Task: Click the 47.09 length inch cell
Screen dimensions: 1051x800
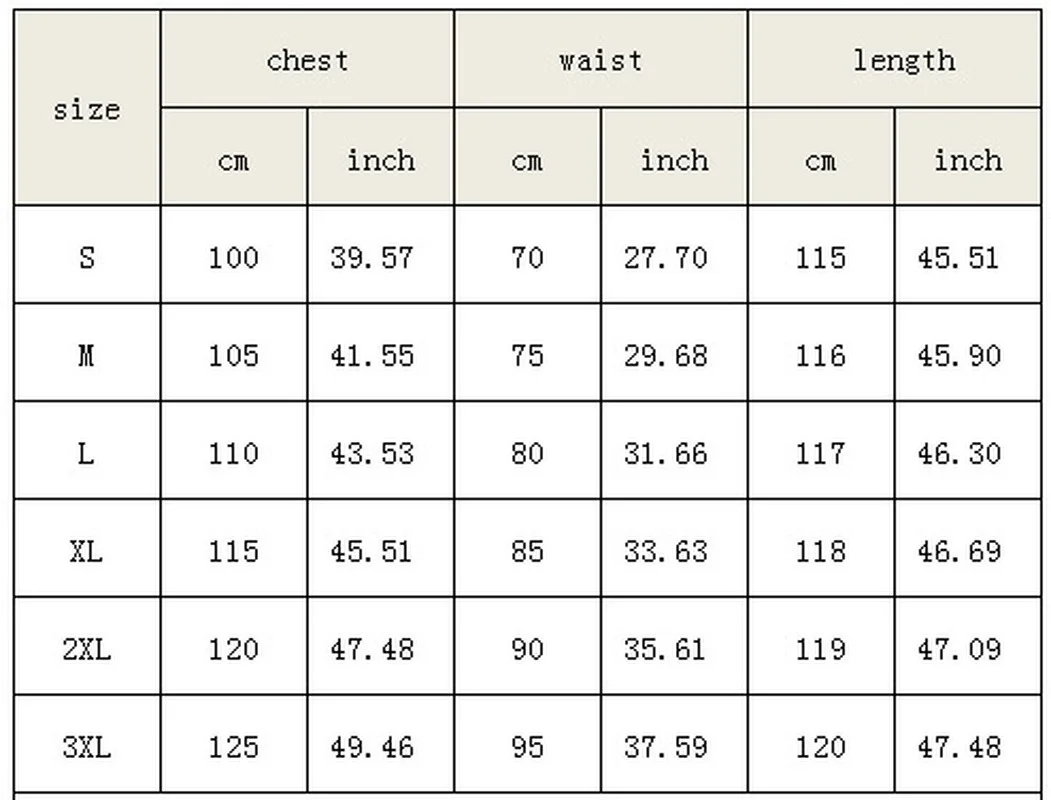Action: click(959, 649)
